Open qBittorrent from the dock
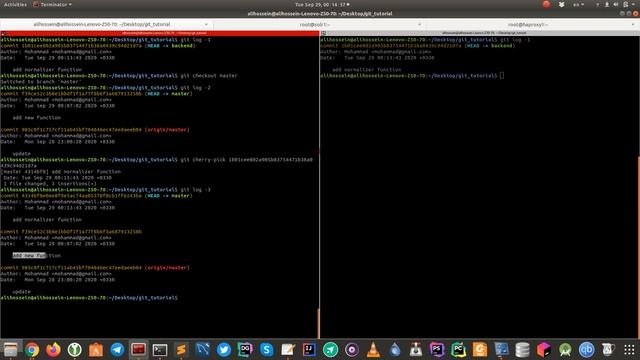640x360 pixels. point(587,350)
